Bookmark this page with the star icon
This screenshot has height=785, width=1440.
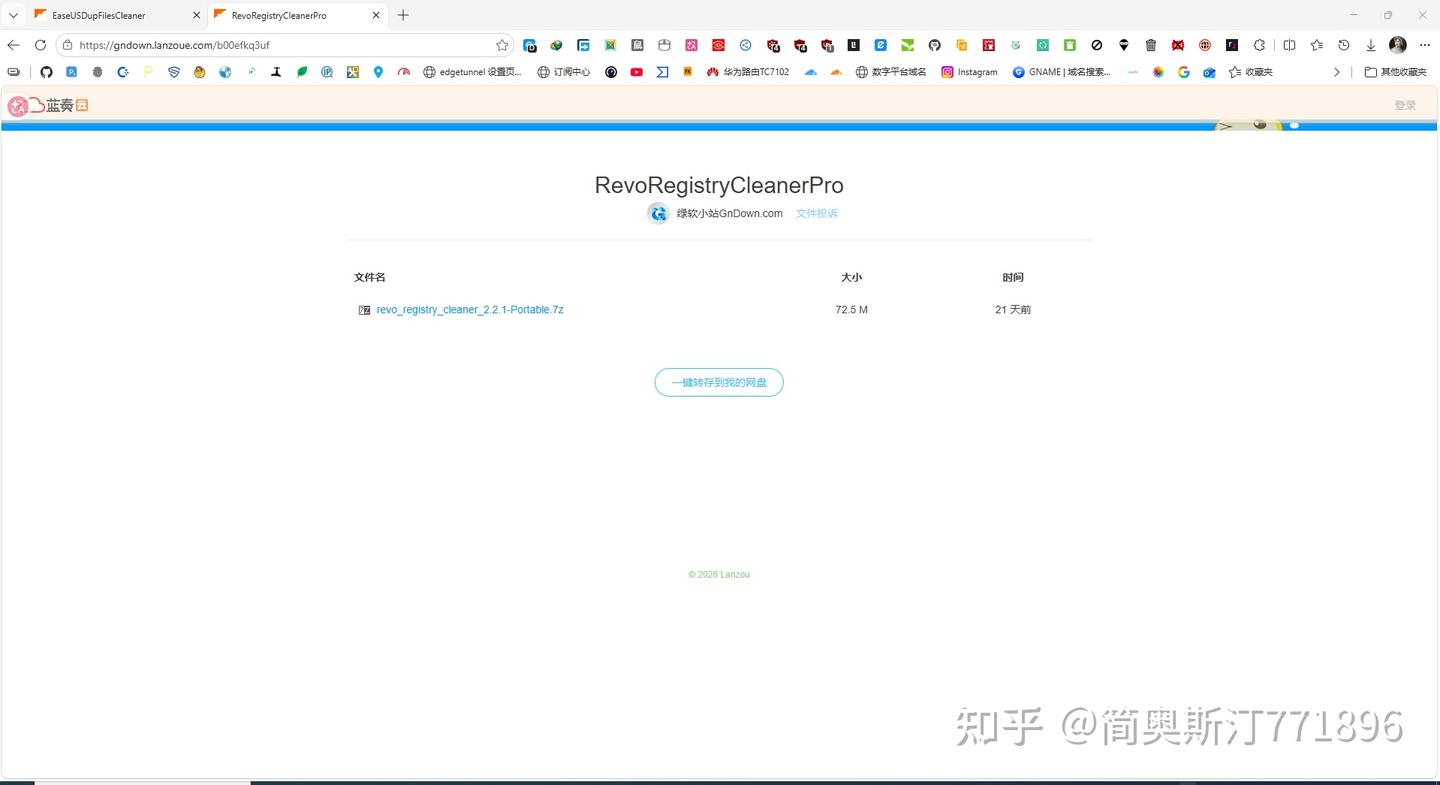pos(502,45)
